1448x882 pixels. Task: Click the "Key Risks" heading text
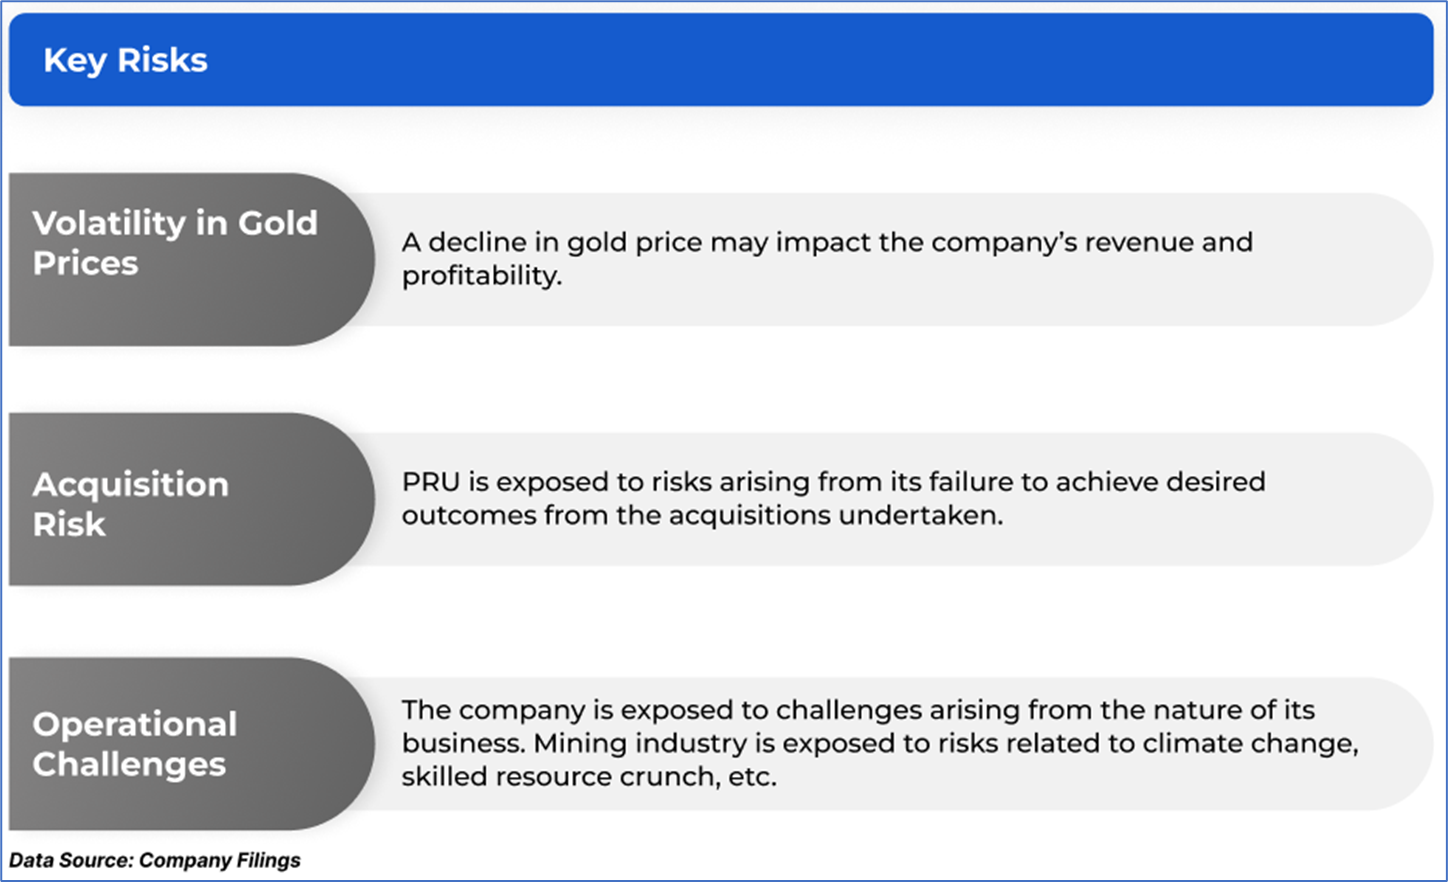click(x=125, y=61)
